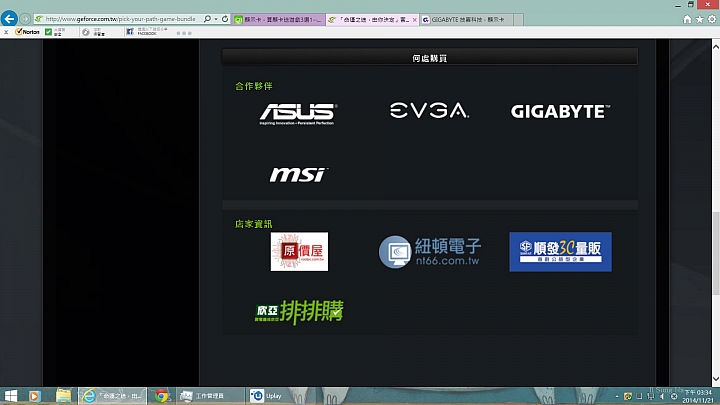Close the Norton toolbar

pyautogui.click(x=6, y=32)
